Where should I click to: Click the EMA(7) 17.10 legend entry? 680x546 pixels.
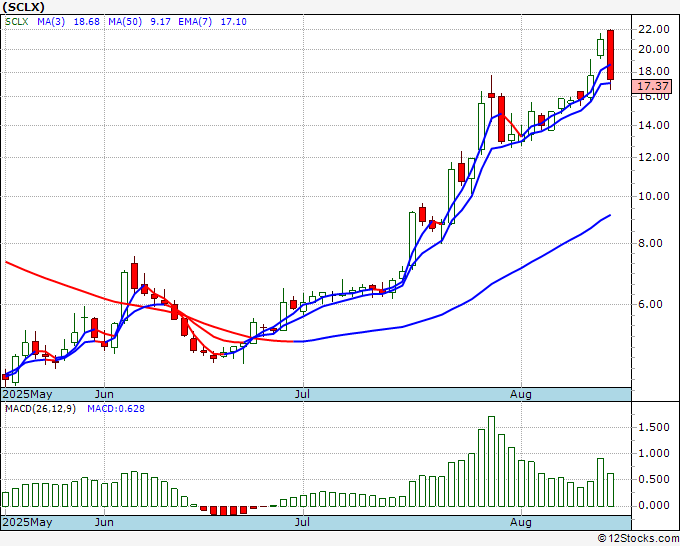(212, 22)
